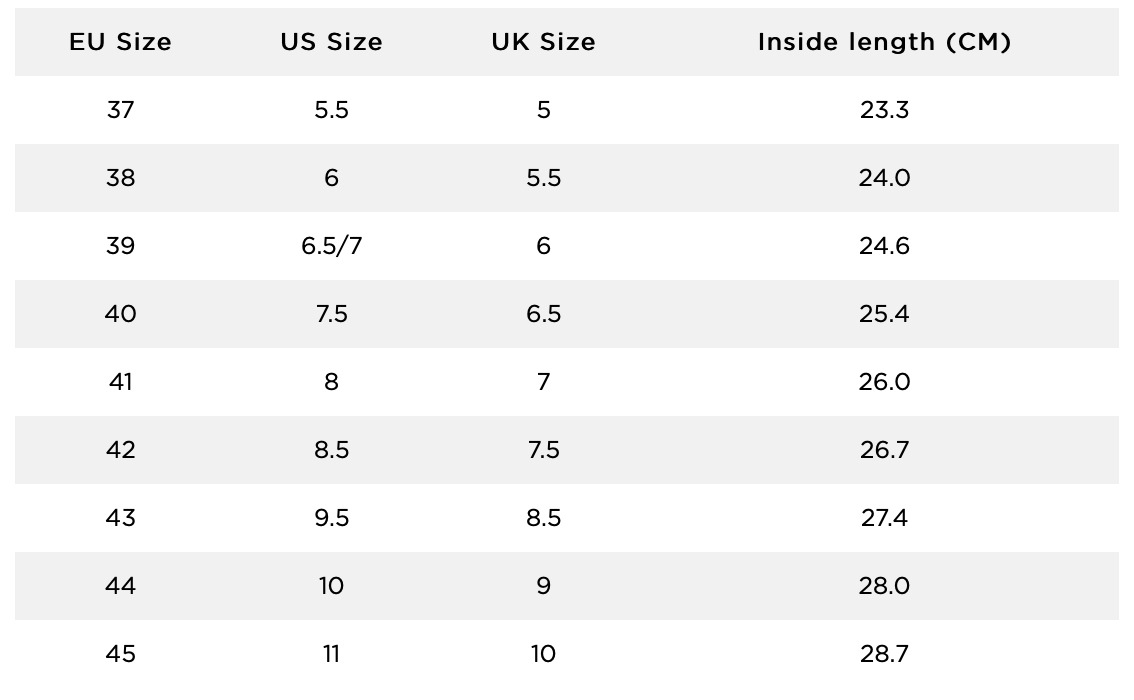1134x700 pixels.
Task: Click the EU Size column header
Action: point(120,42)
